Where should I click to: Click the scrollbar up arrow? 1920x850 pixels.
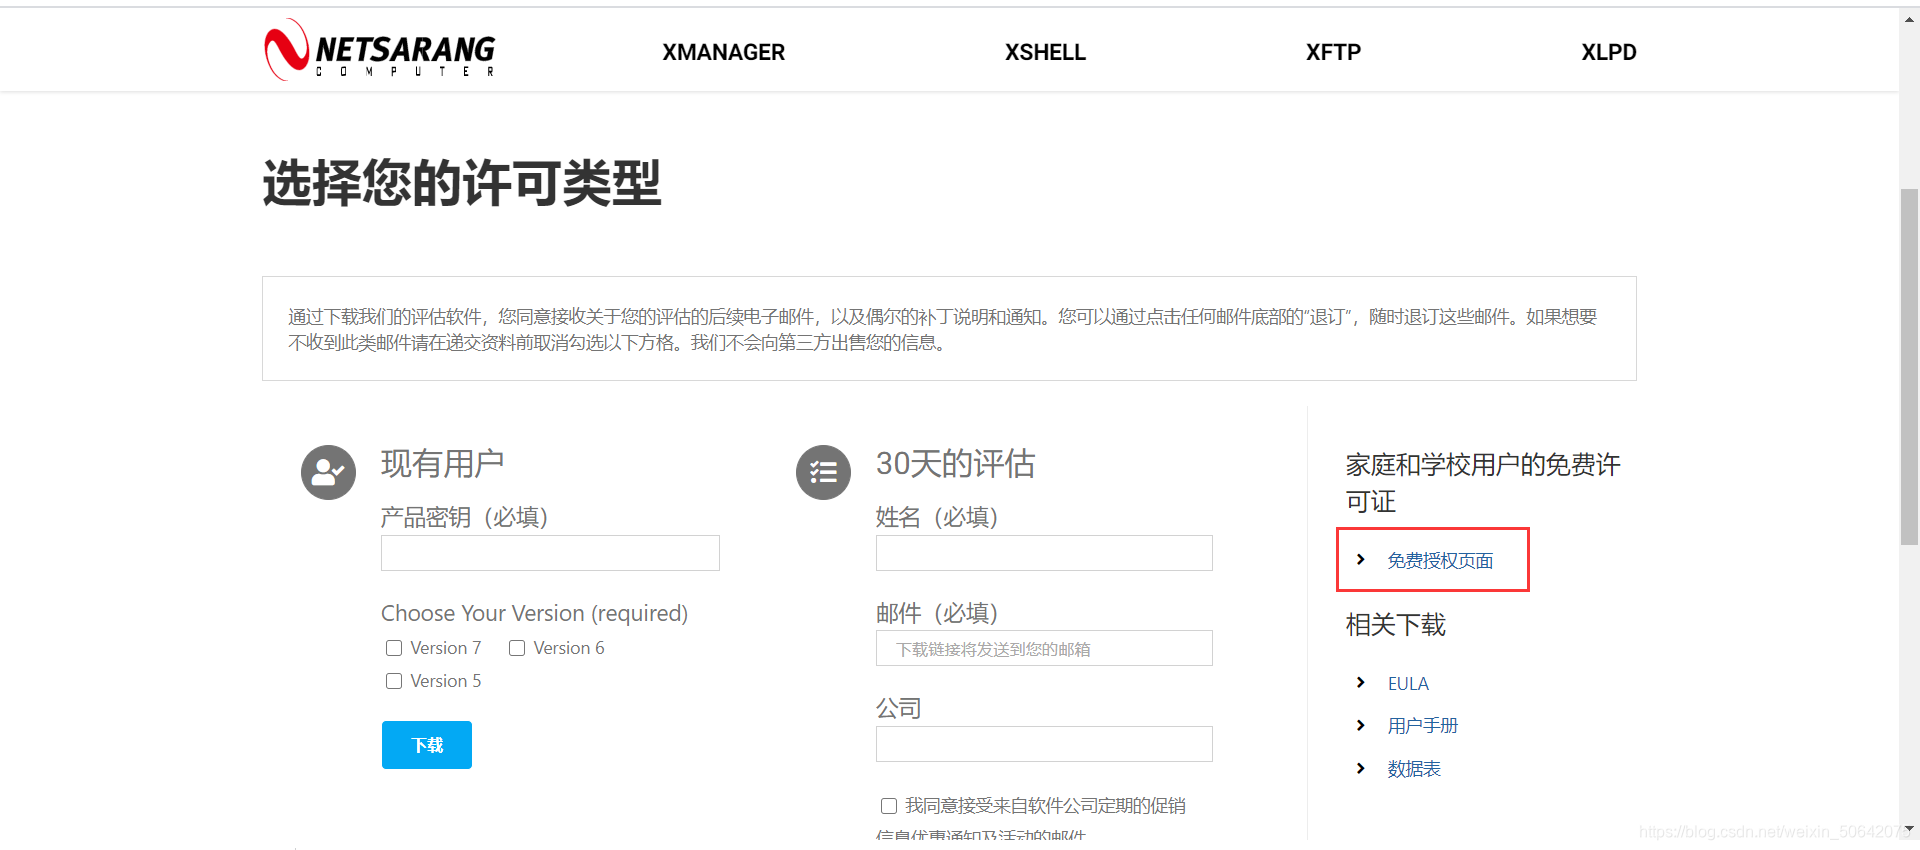pyautogui.click(x=1909, y=19)
